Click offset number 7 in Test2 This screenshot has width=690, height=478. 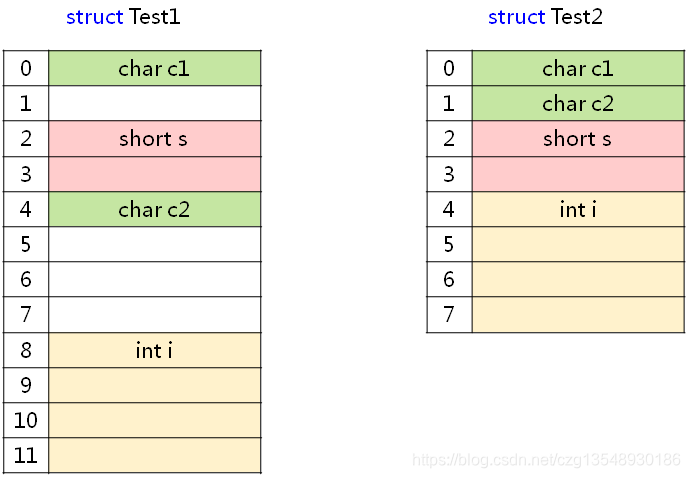point(449,315)
